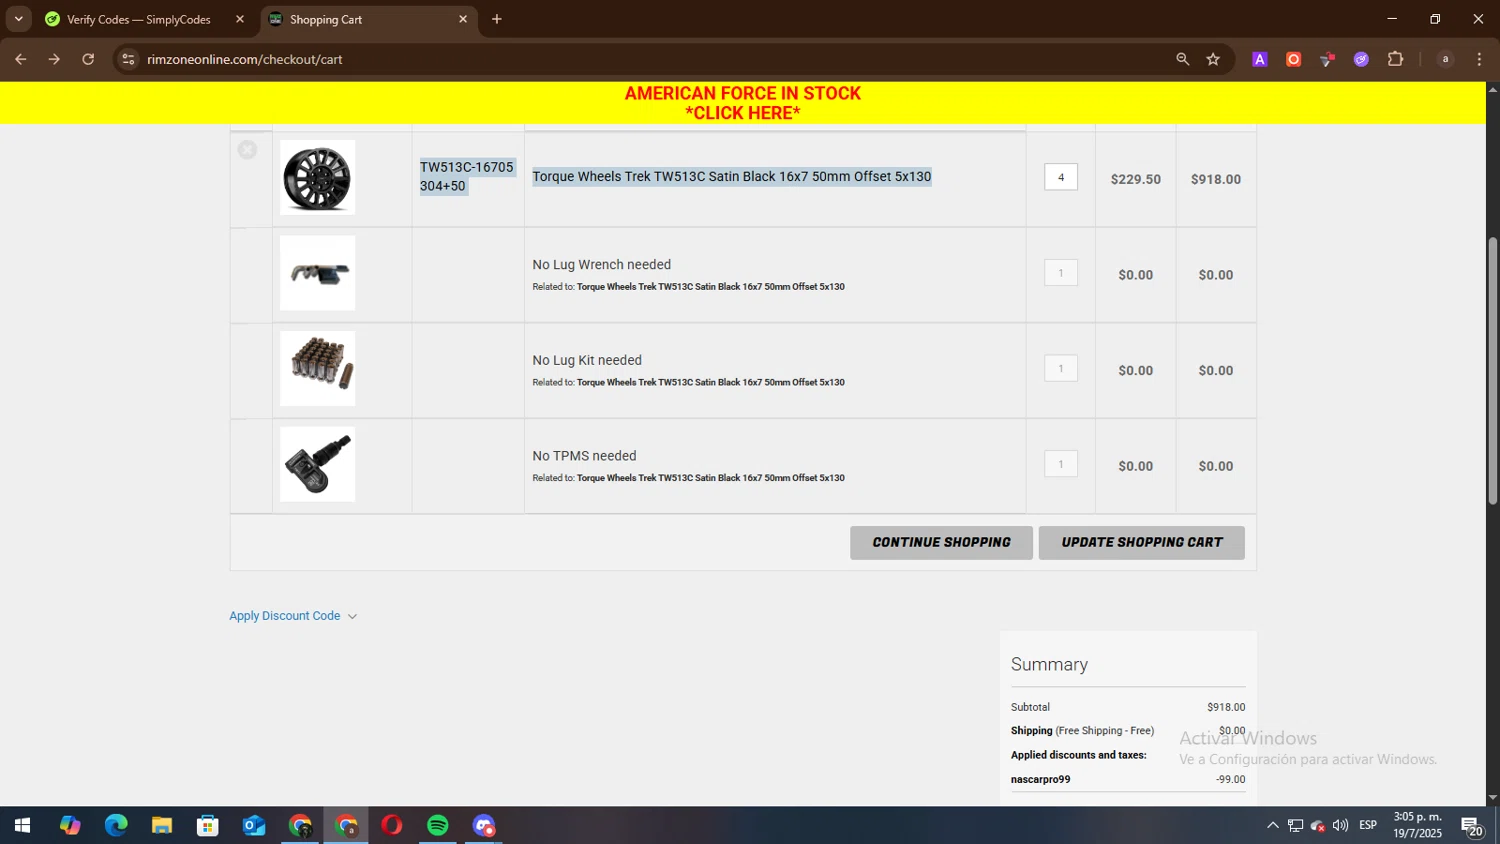Go forward to the next page
Screen dimensions: 1500x844
click(54, 59)
